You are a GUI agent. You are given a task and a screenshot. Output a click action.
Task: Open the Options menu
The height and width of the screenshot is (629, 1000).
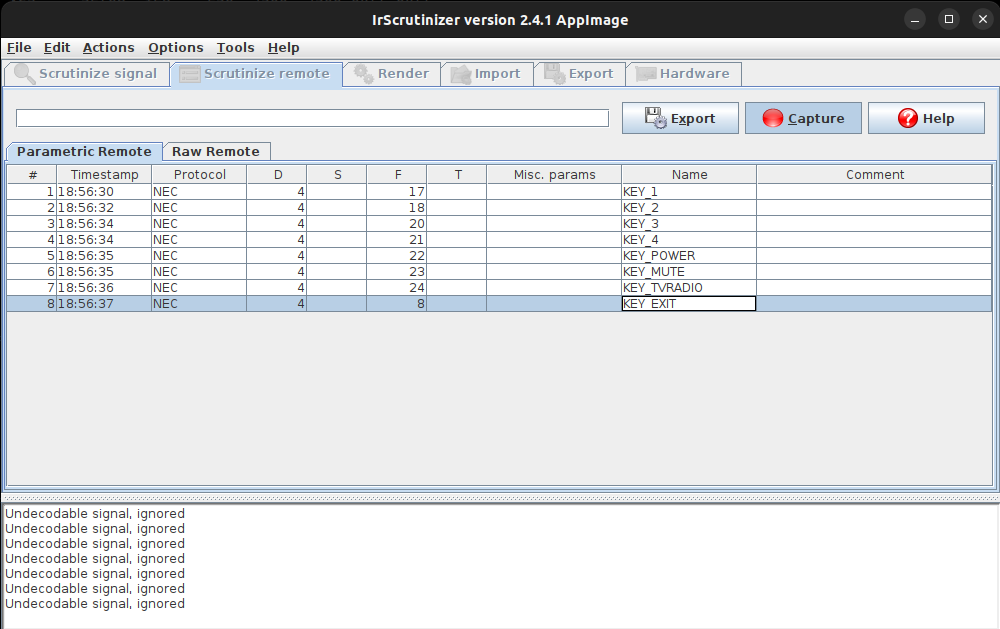click(x=175, y=47)
